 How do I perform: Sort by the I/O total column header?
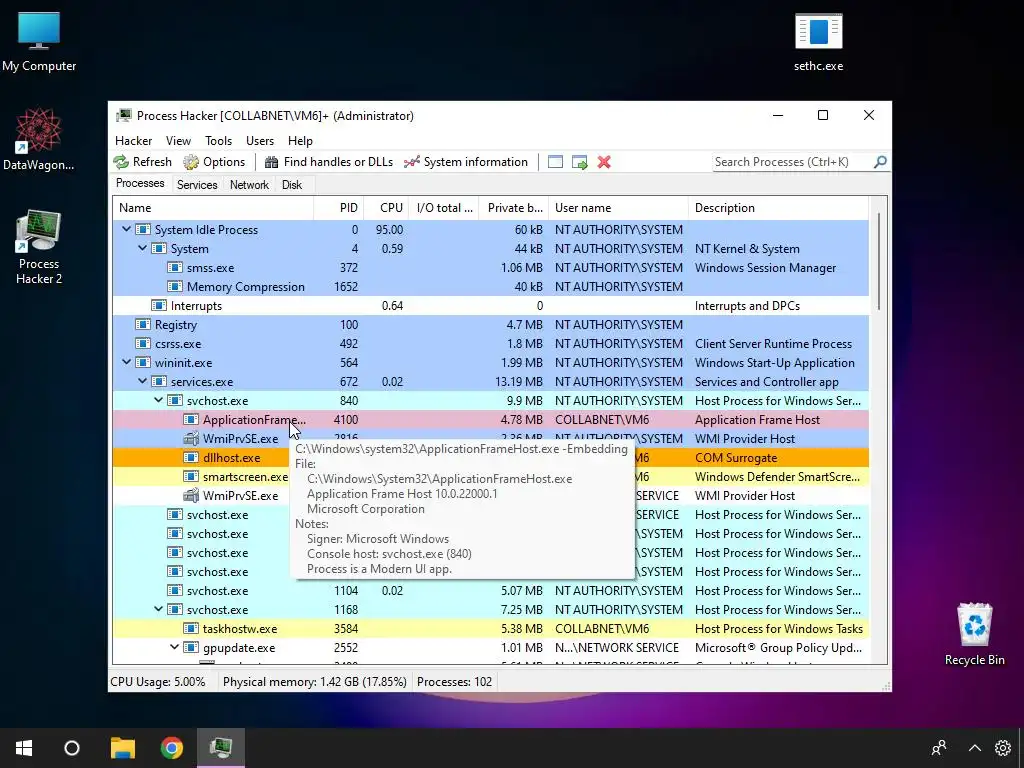[x=444, y=208]
